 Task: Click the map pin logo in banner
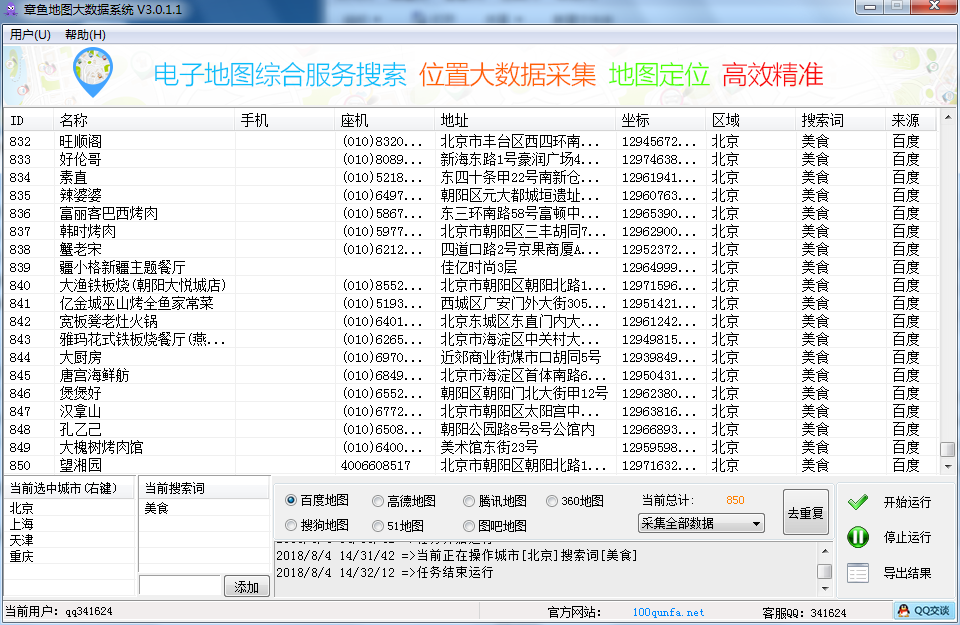pos(93,73)
